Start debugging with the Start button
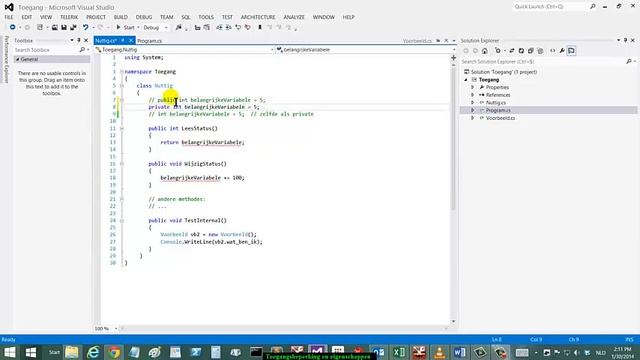Image resolution: width=640 pixels, height=360 pixels. tap(125, 27)
